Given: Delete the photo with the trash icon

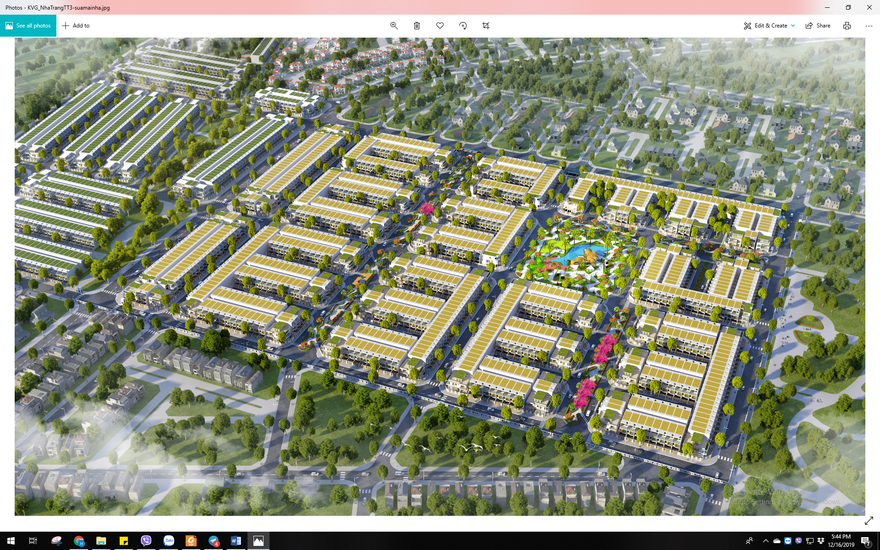Looking at the screenshot, I should click(417, 25).
